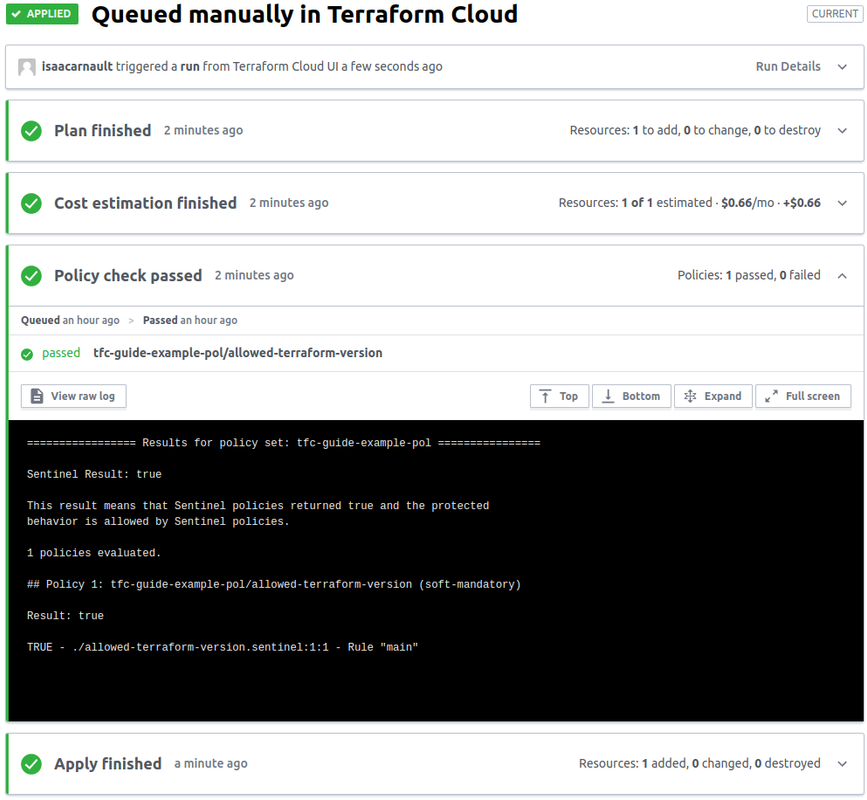Screen dimensions: 867x800
Task: Open the tfc-guide-example-pol/allowed-terraform-version policy
Action: (238, 353)
